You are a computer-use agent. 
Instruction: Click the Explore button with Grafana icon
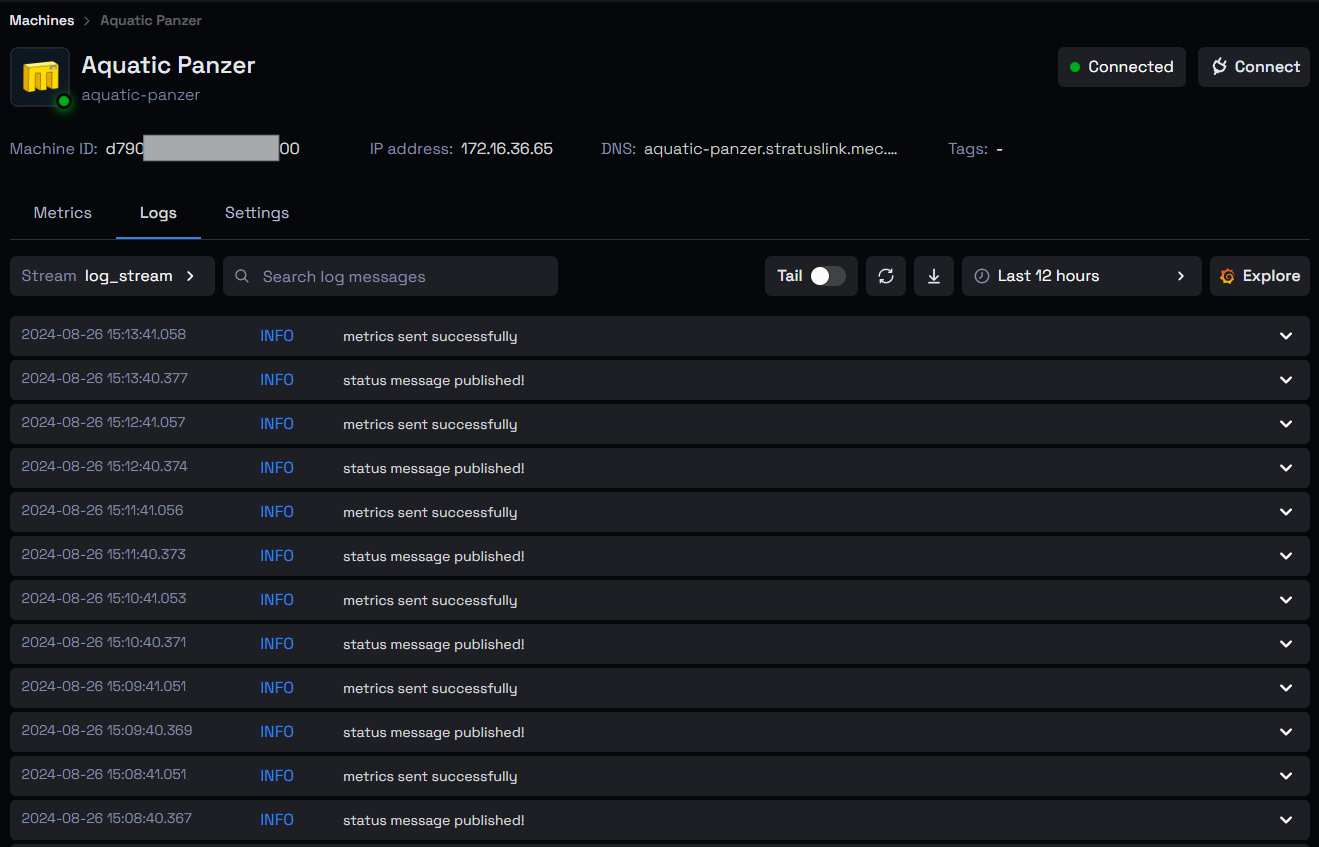click(x=1259, y=276)
